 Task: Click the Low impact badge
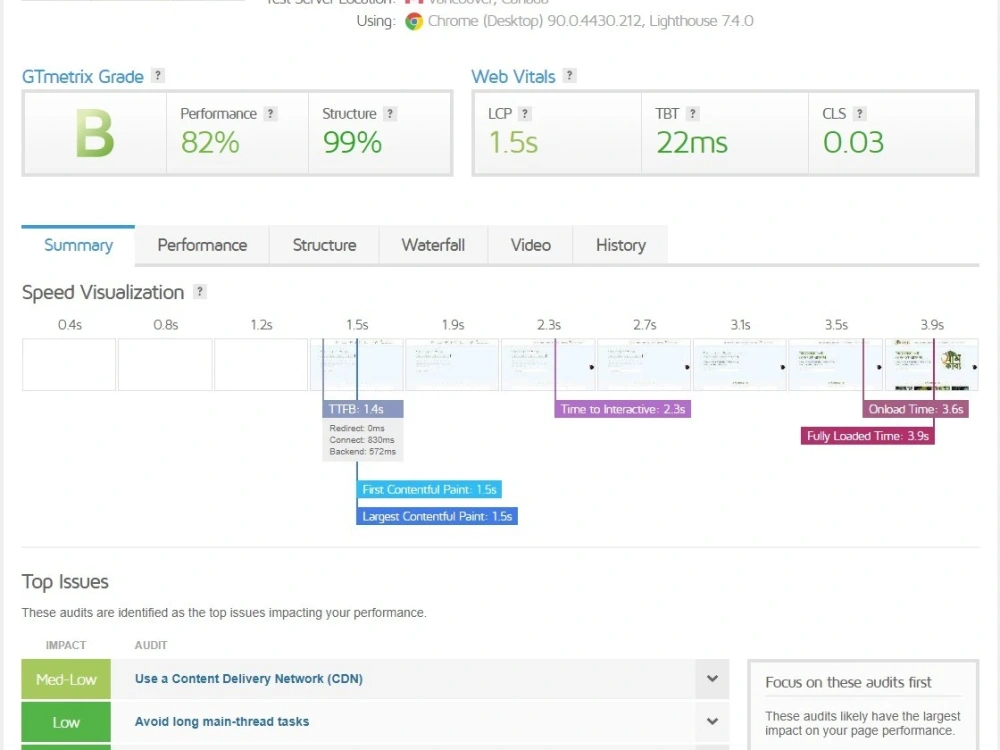[x=66, y=722]
